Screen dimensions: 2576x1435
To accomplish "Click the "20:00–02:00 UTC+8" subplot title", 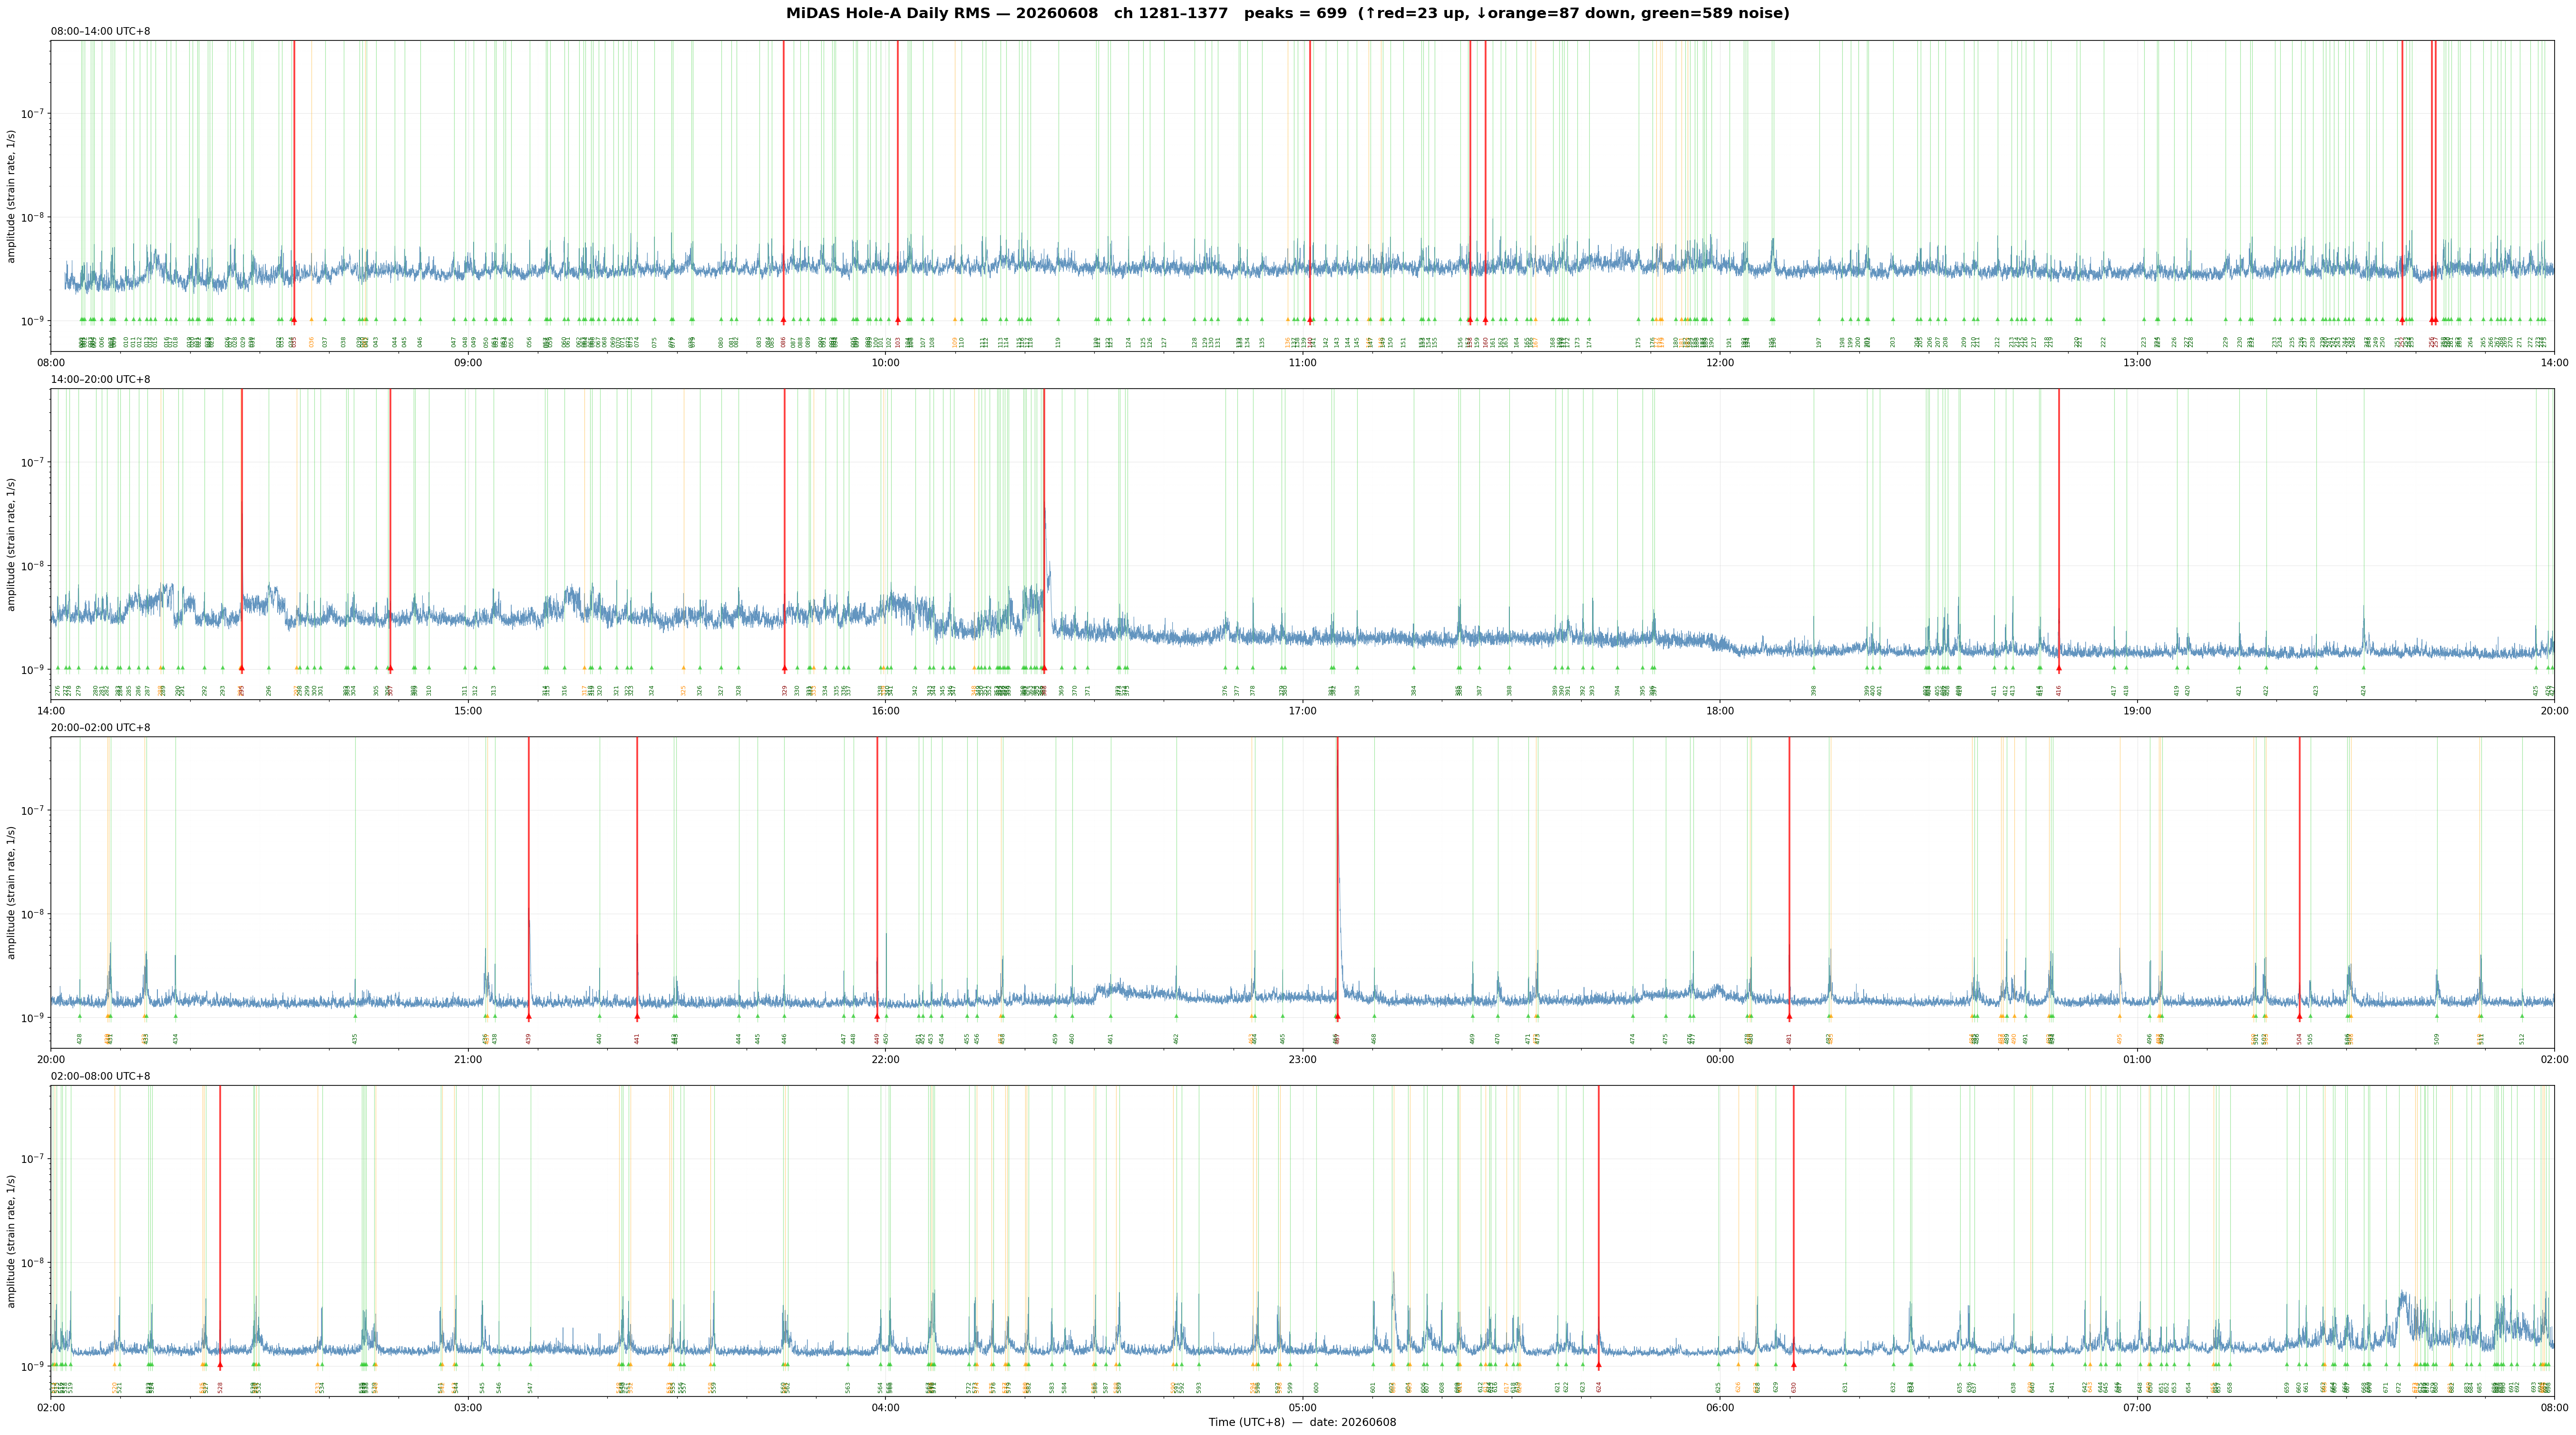I will [x=101, y=728].
